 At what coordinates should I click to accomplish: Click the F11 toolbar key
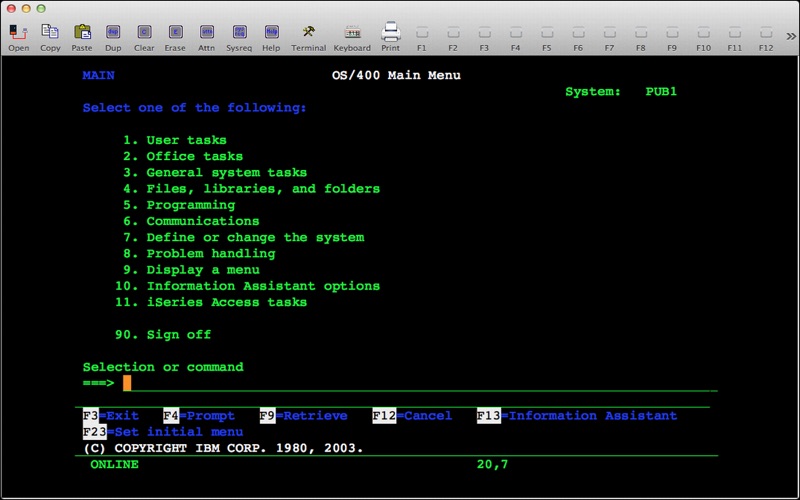point(734,37)
